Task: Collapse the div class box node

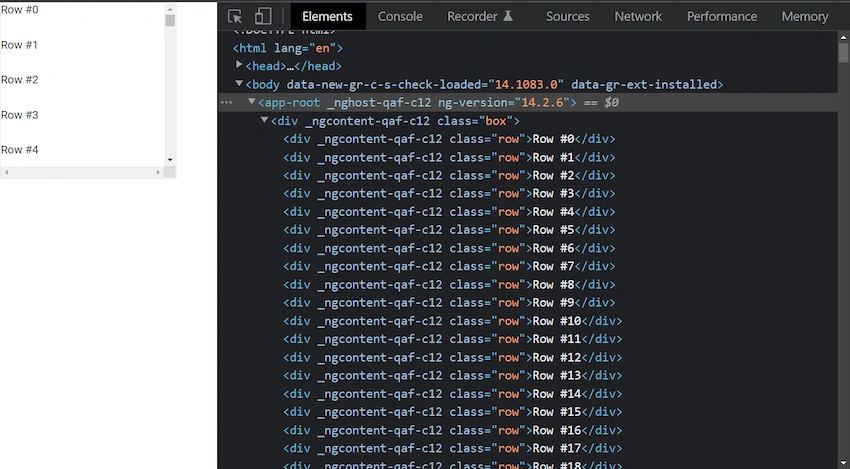Action: tap(264, 120)
